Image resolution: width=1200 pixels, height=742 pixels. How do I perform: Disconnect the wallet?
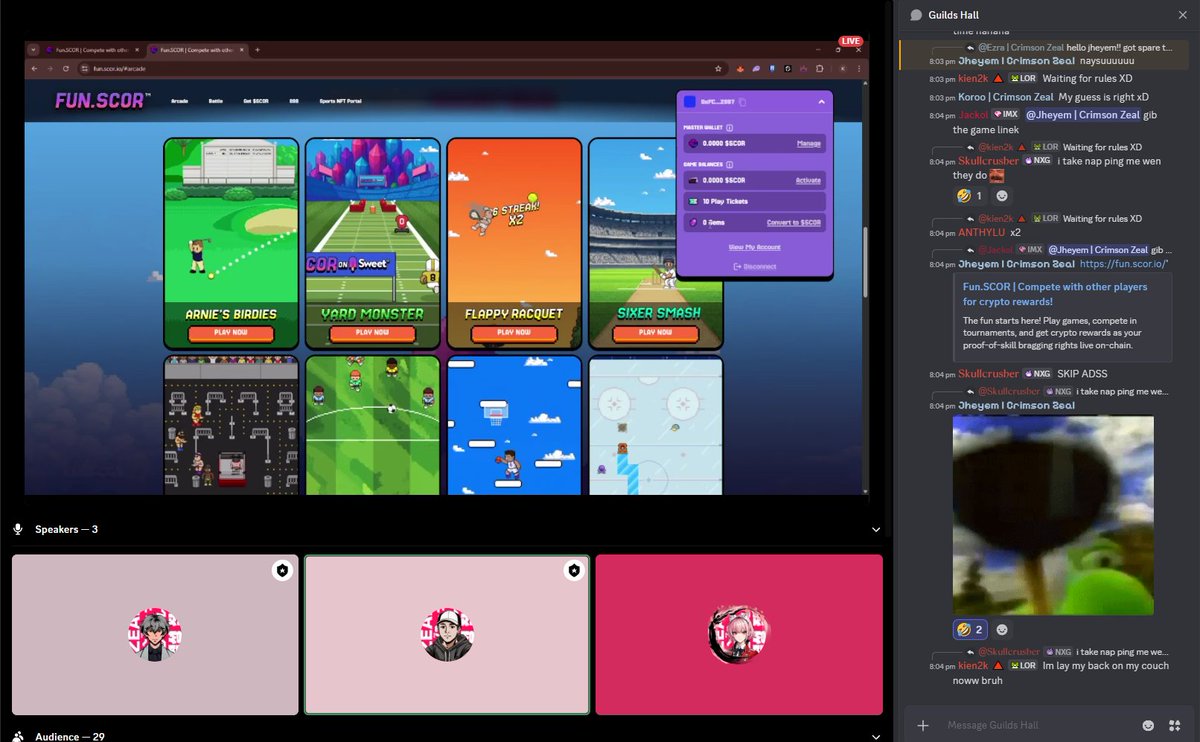[x=754, y=266]
